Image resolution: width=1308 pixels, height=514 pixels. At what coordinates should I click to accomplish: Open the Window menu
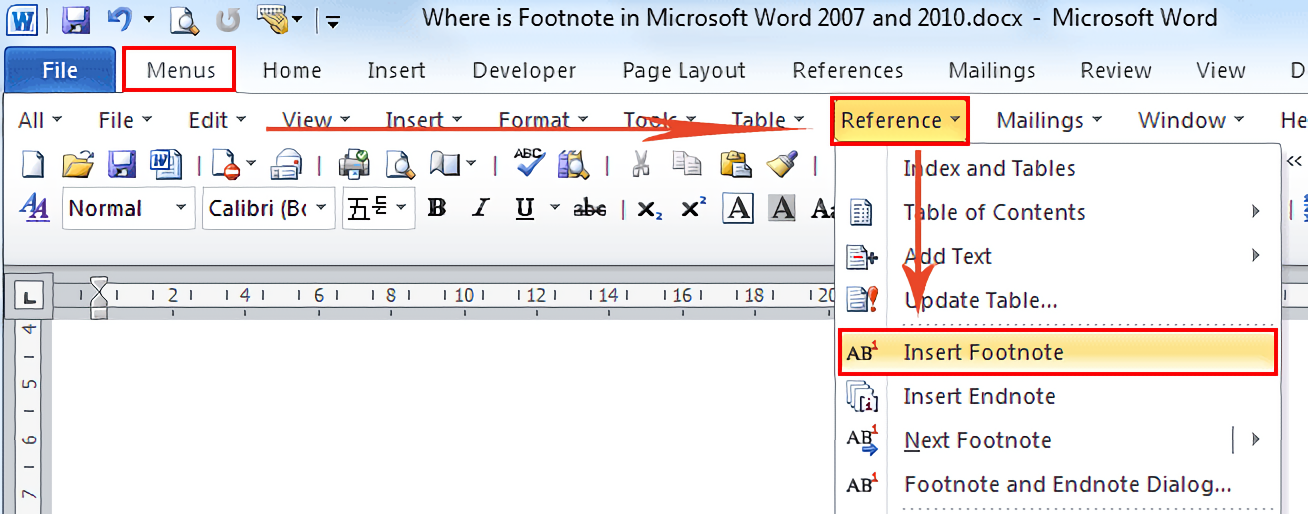coord(1191,120)
